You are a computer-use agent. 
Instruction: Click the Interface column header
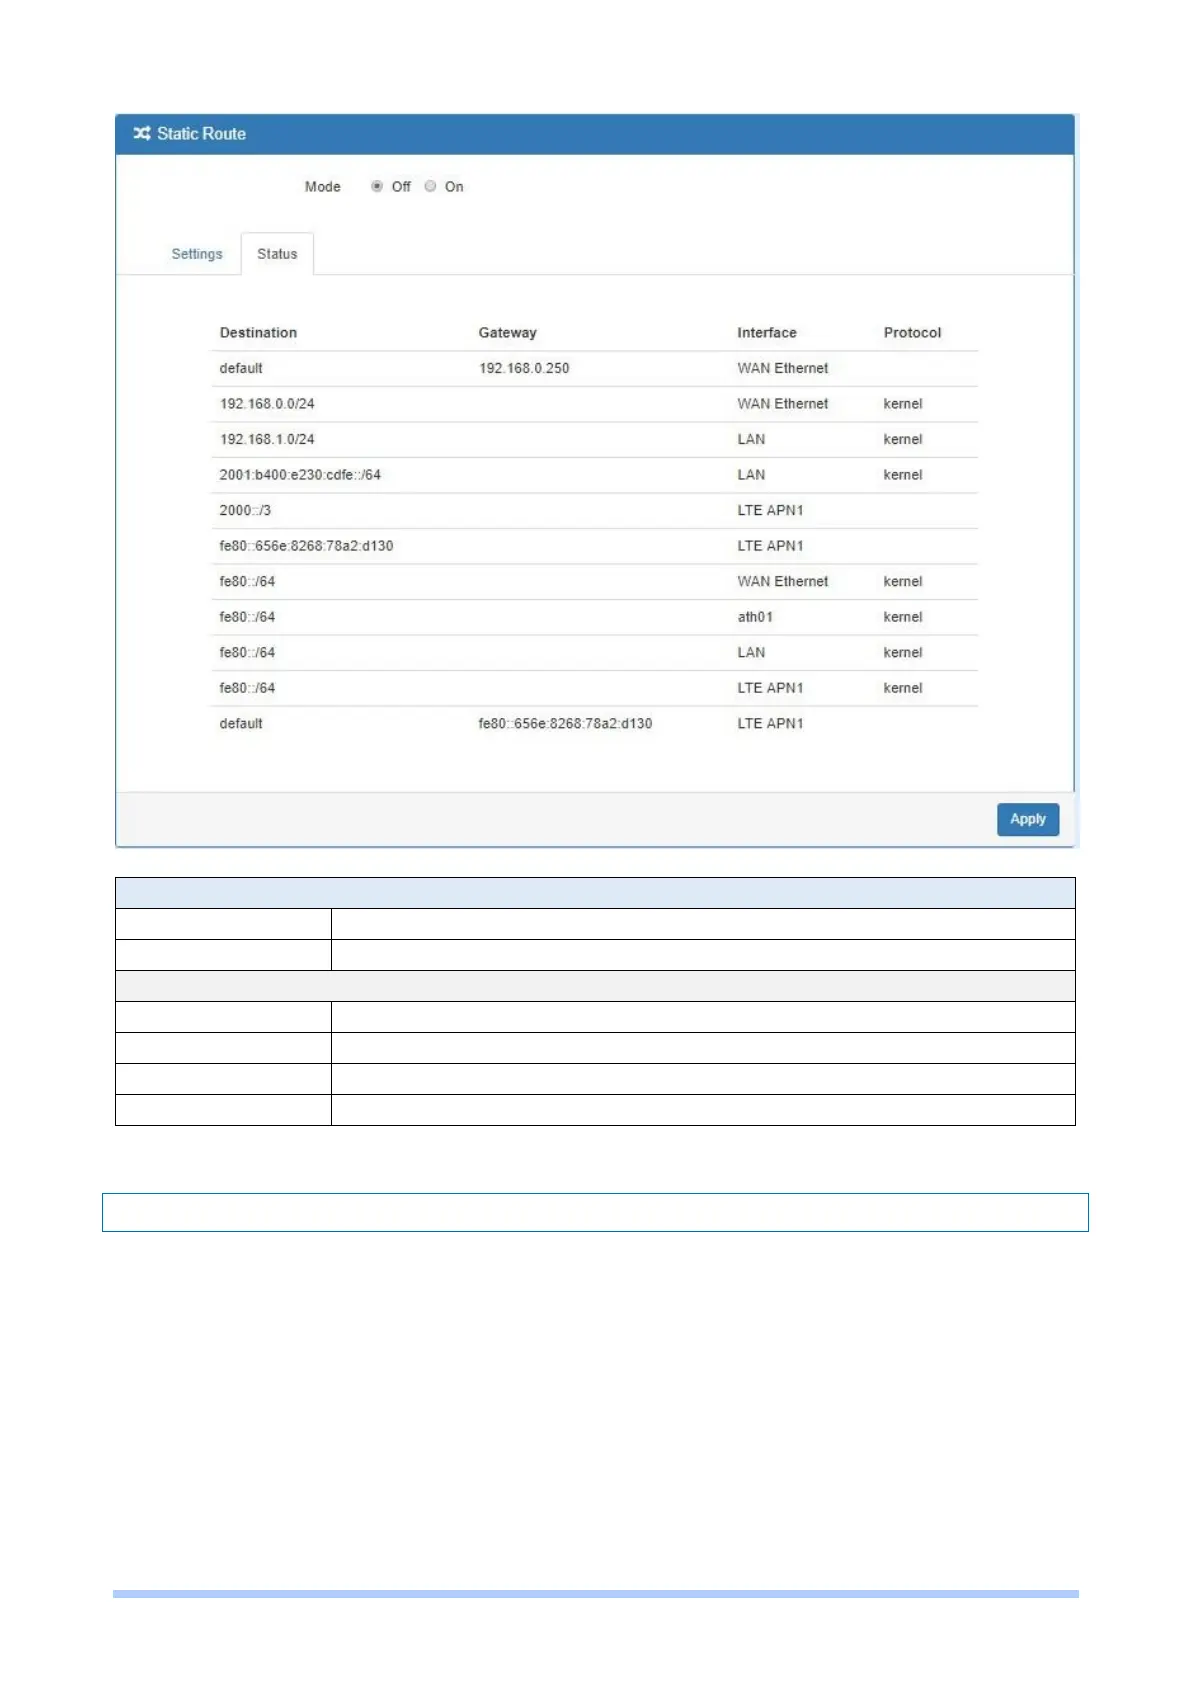[767, 333]
